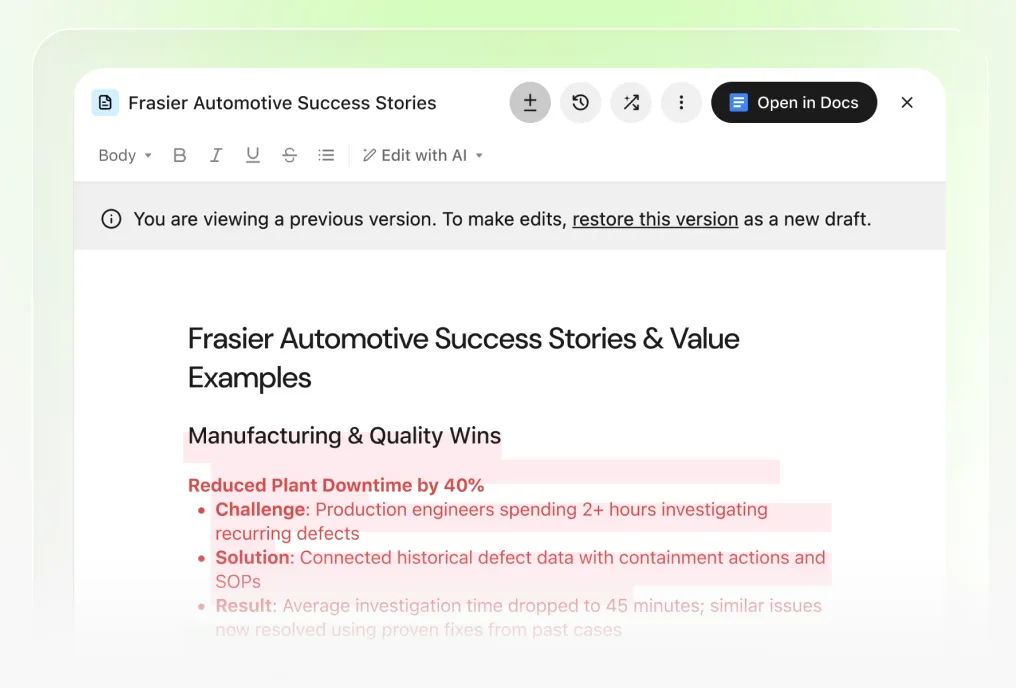1016x688 pixels.
Task: Toggle italic formatting
Action: coord(216,155)
